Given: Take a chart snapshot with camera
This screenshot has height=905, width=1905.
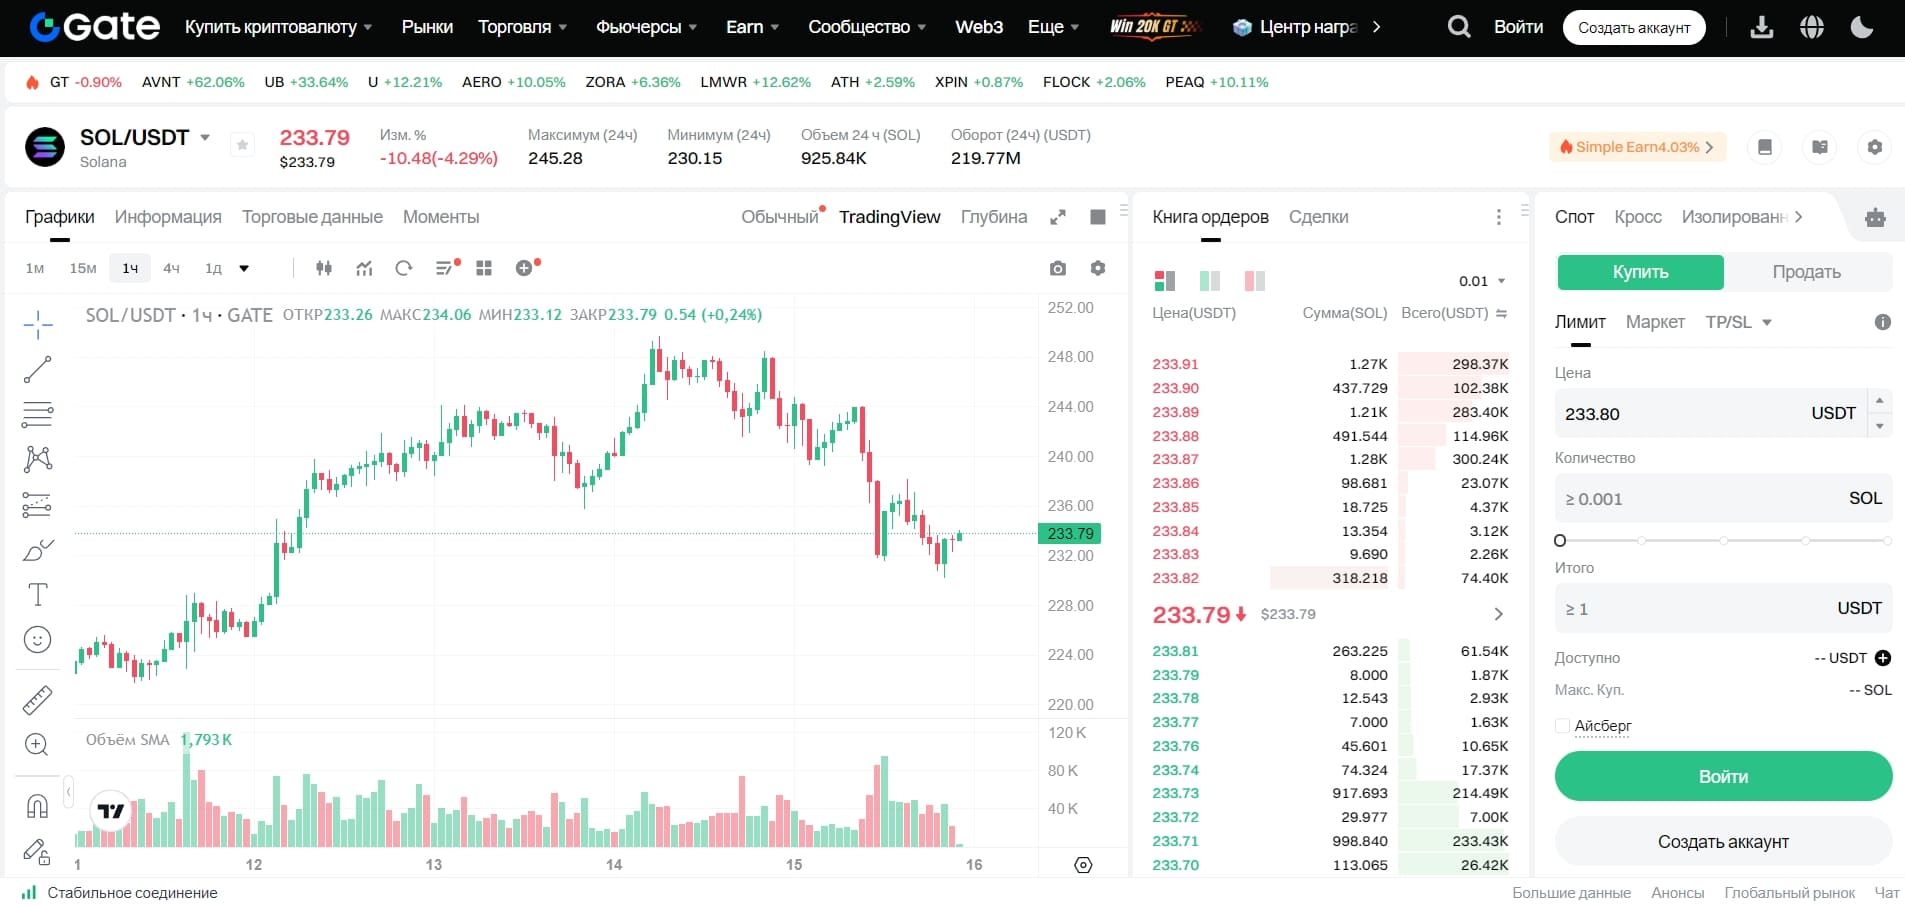Looking at the screenshot, I should pos(1058,268).
